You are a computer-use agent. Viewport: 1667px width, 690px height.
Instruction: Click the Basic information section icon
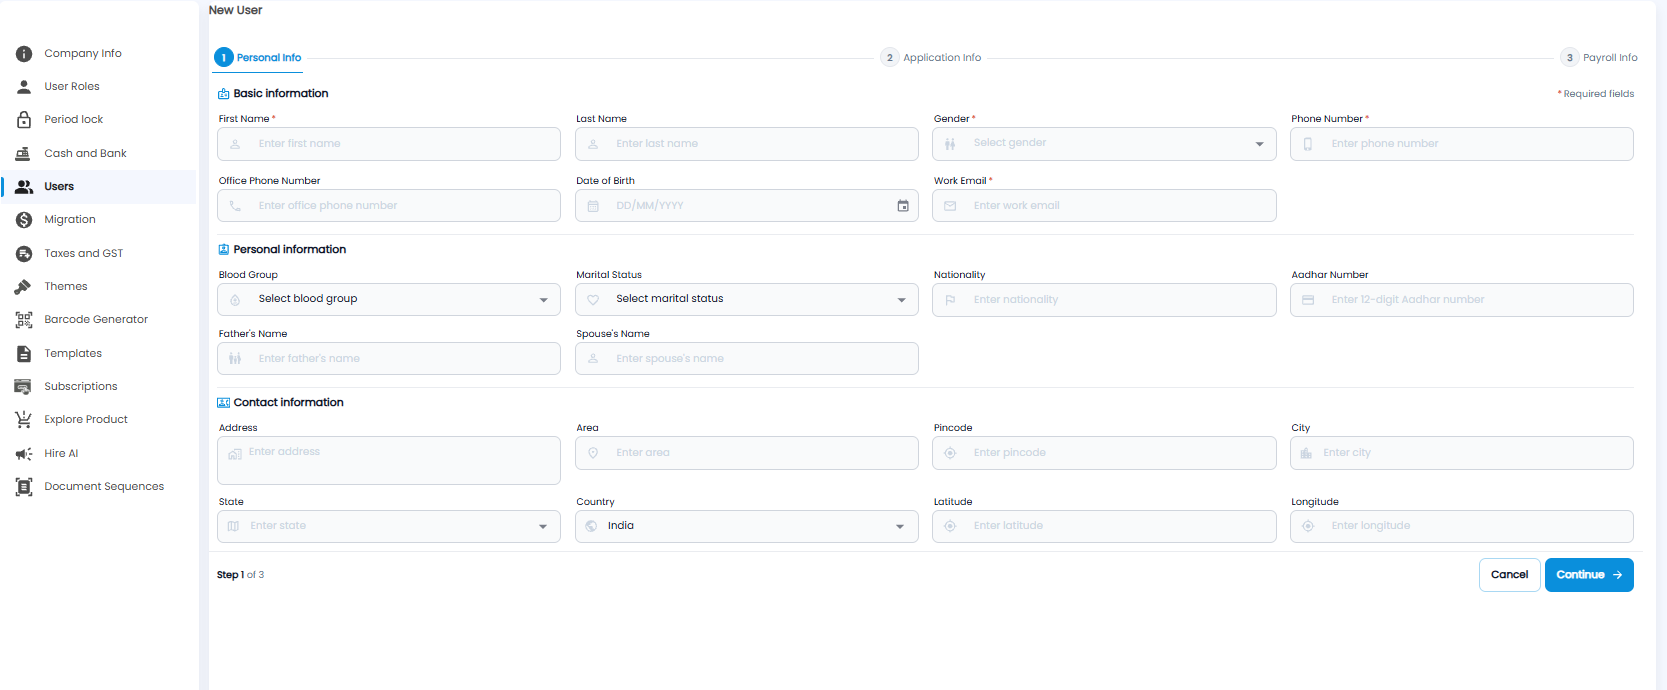224,94
